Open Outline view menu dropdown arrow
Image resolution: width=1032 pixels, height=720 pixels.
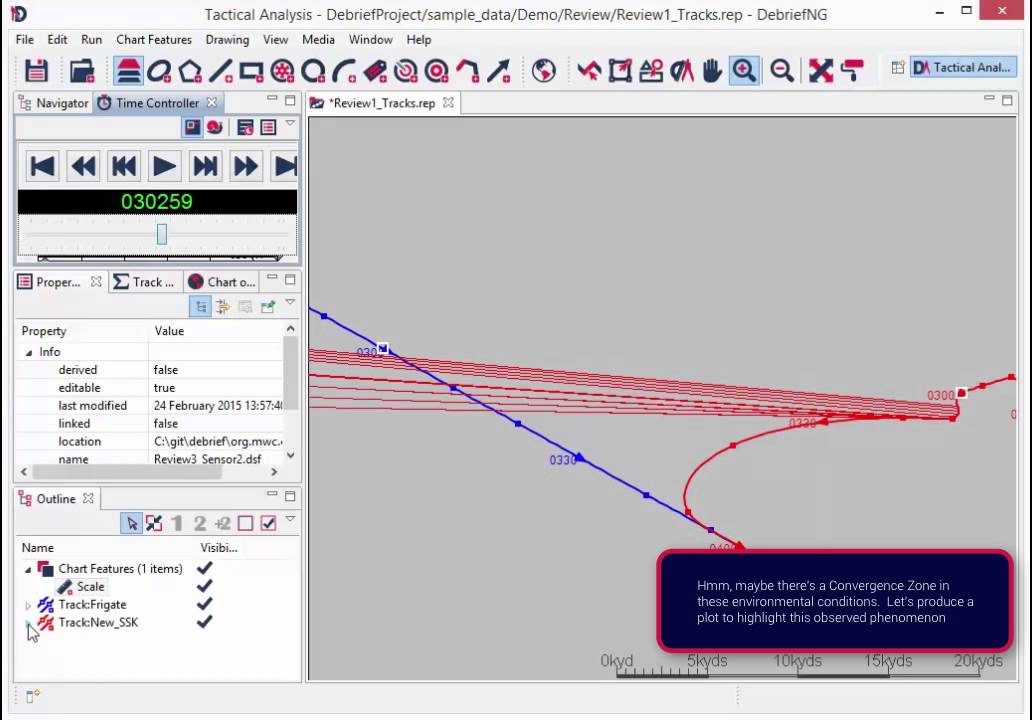(290, 519)
